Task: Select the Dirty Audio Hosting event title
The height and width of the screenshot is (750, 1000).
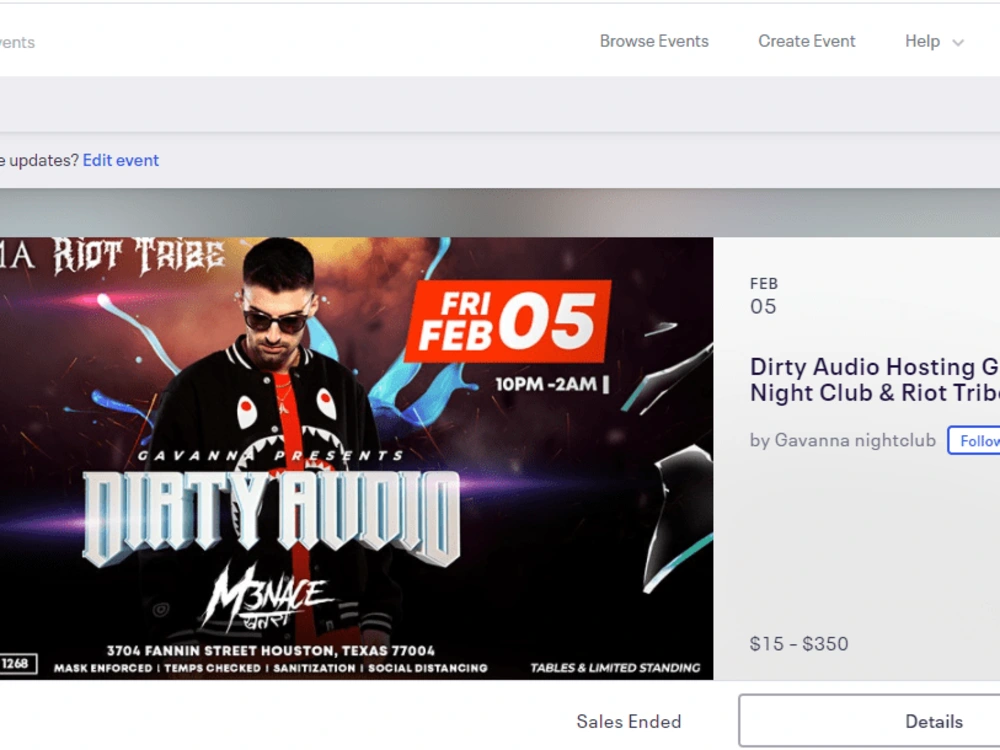Action: [874, 379]
